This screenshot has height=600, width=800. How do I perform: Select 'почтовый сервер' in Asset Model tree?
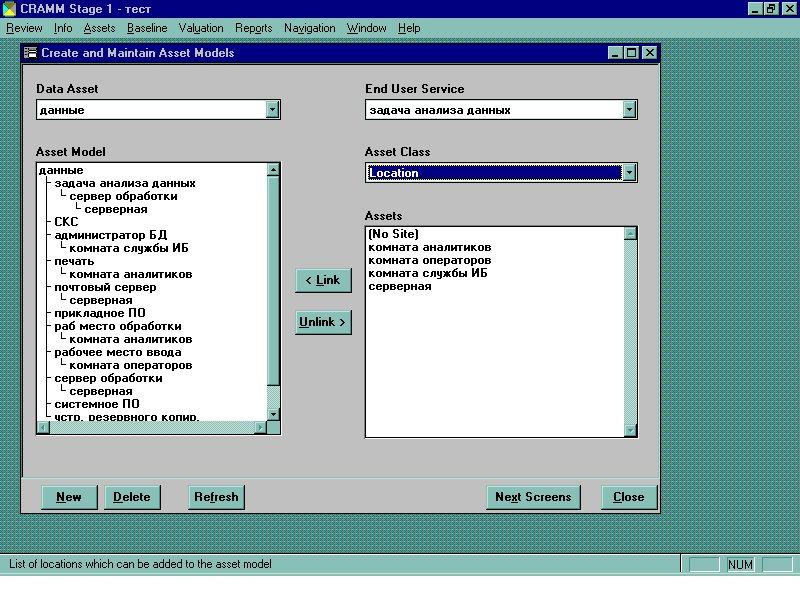[x=105, y=287]
